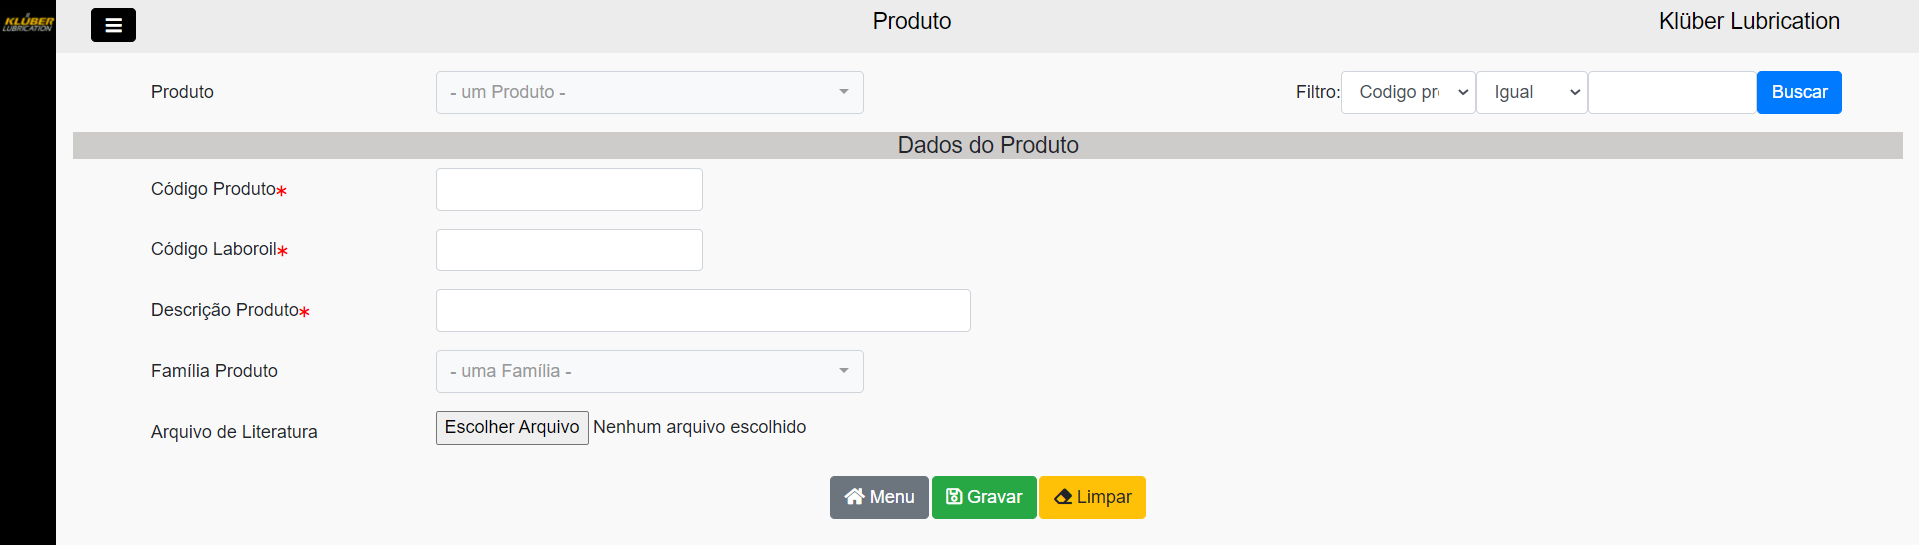Click the Dados do Produto section header
Viewport: 1919px width, 545px height.
click(x=988, y=145)
